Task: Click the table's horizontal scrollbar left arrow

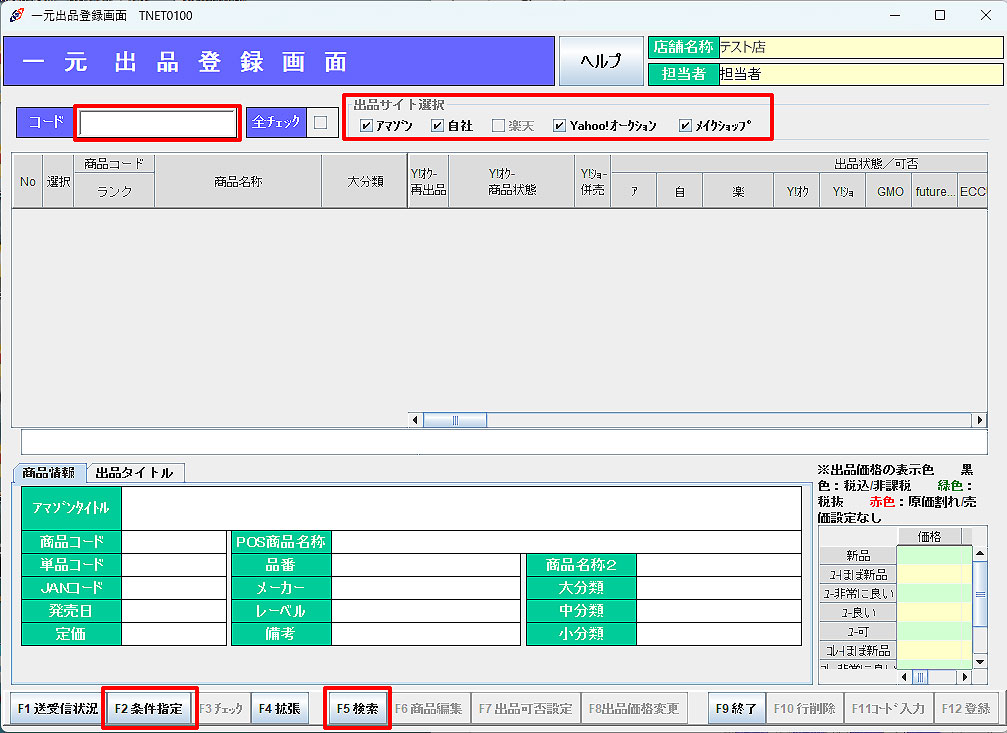Action: 416,420
